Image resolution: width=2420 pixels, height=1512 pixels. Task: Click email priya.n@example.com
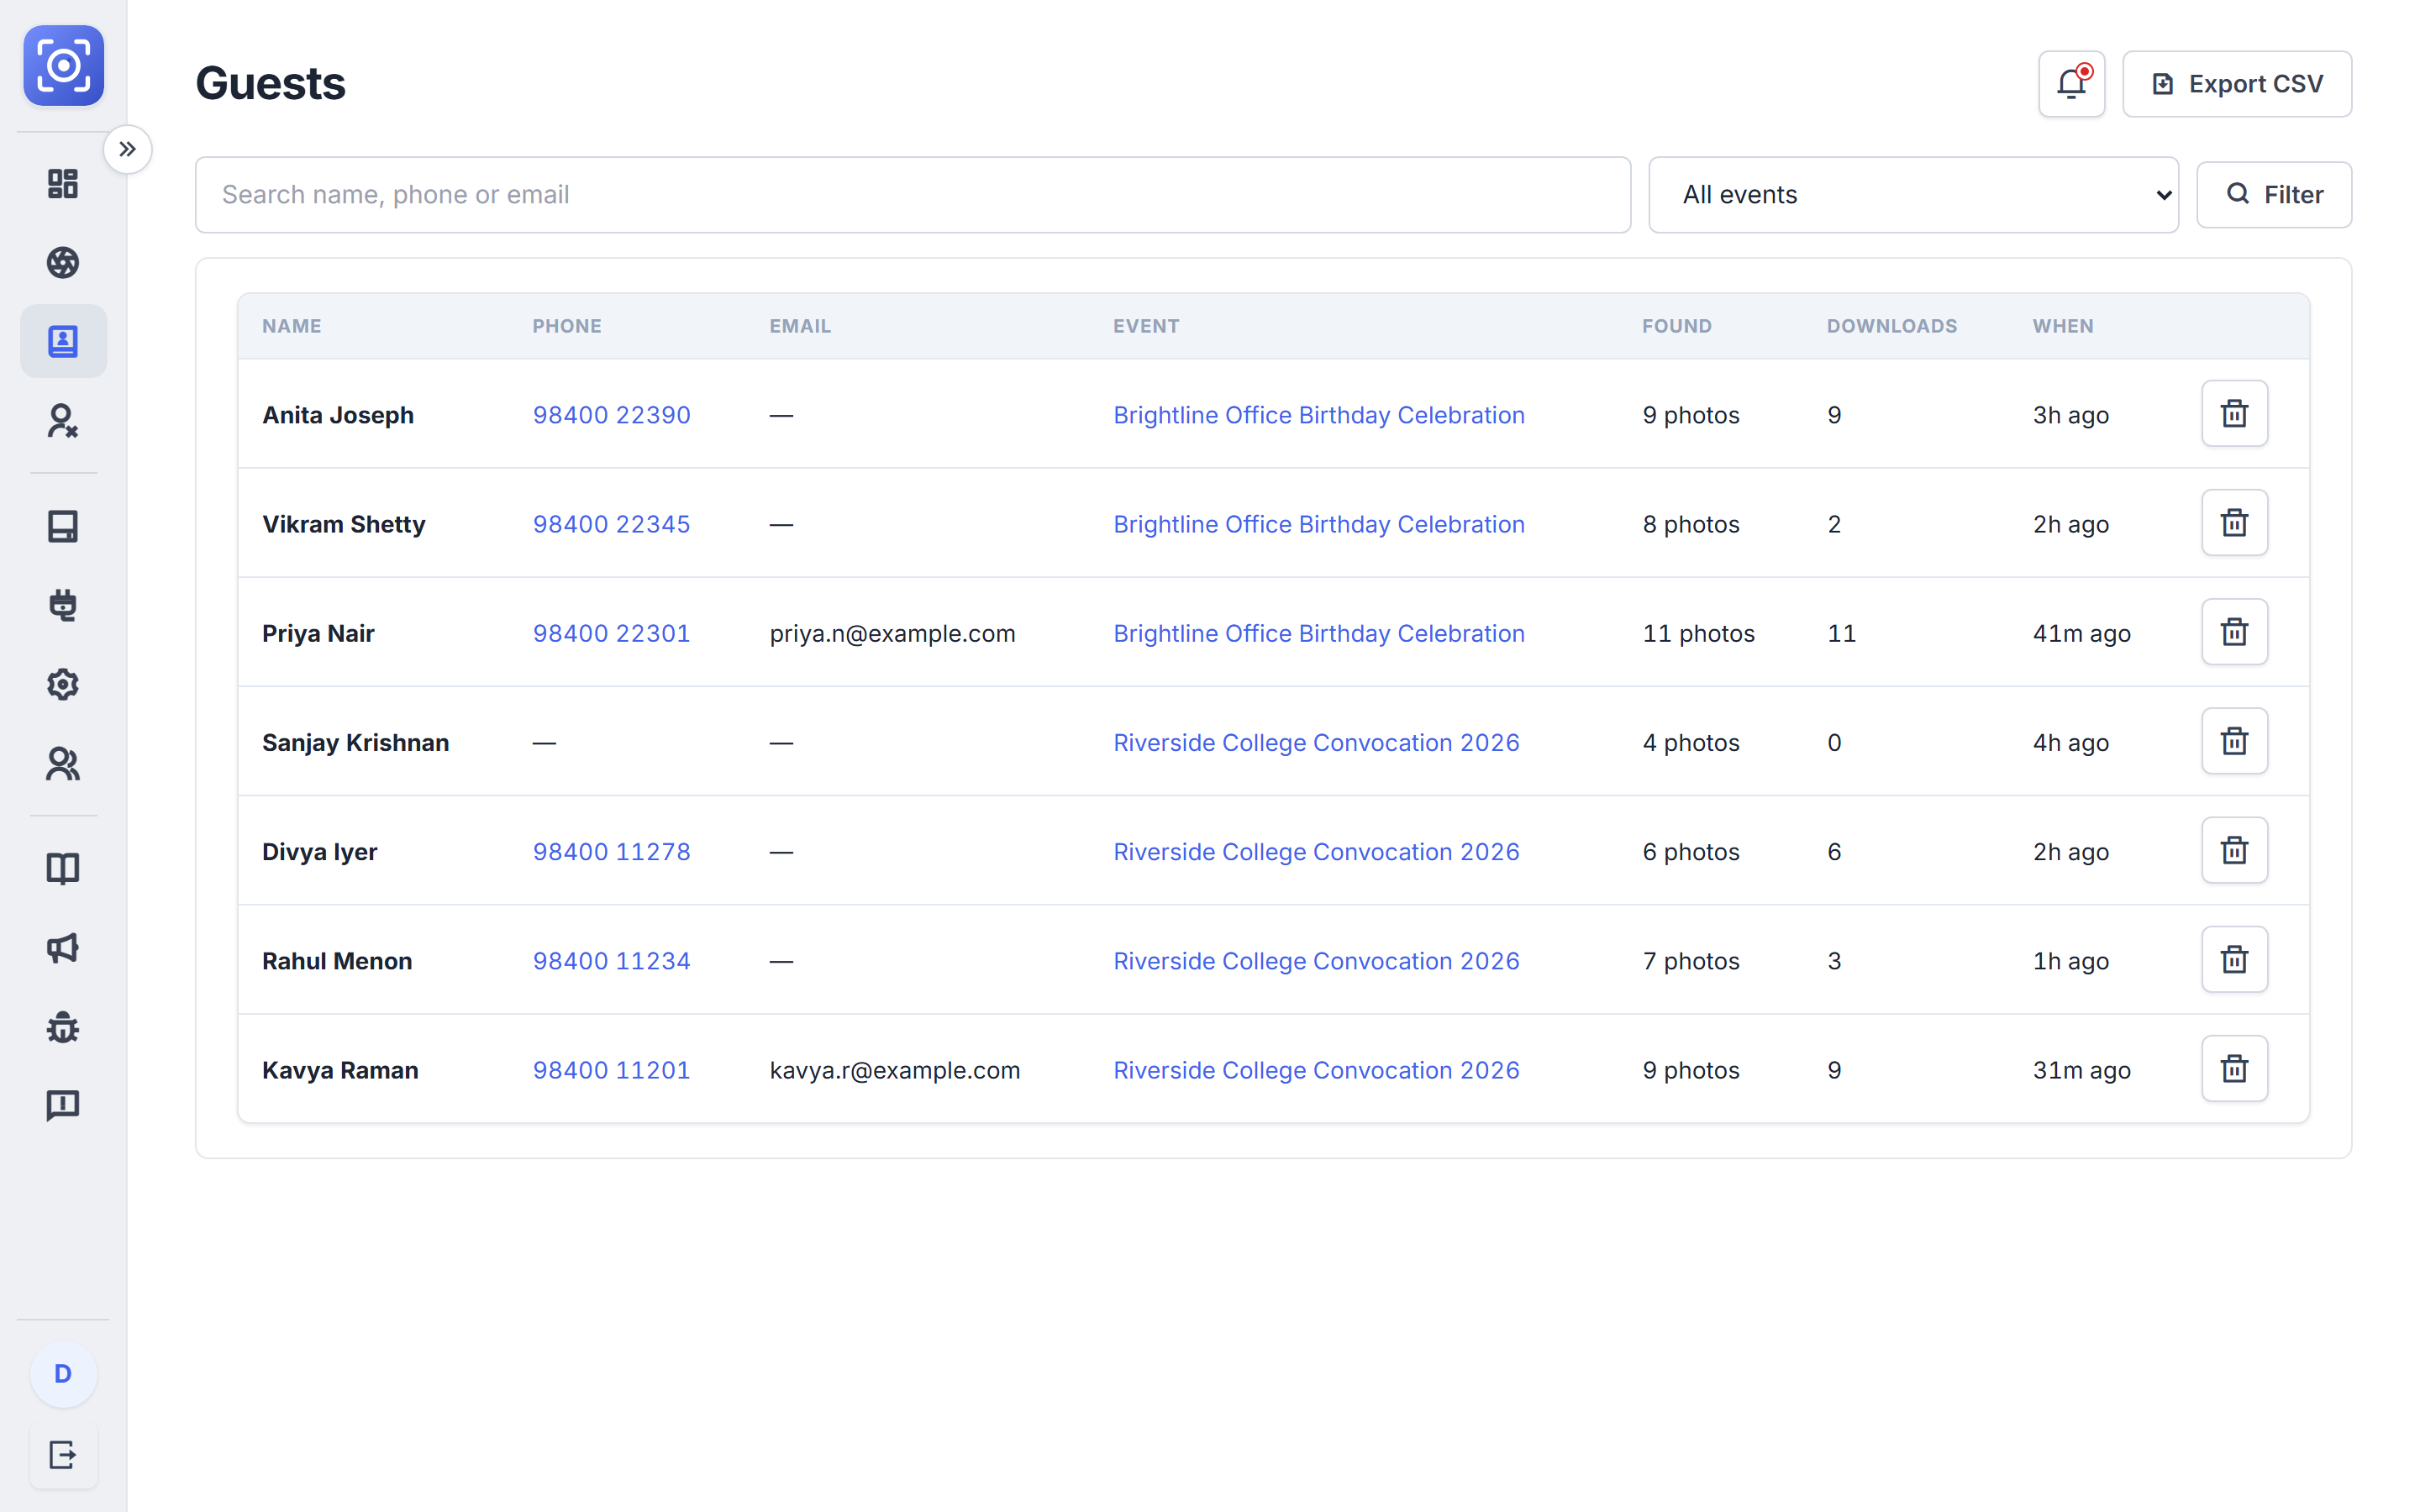click(892, 634)
